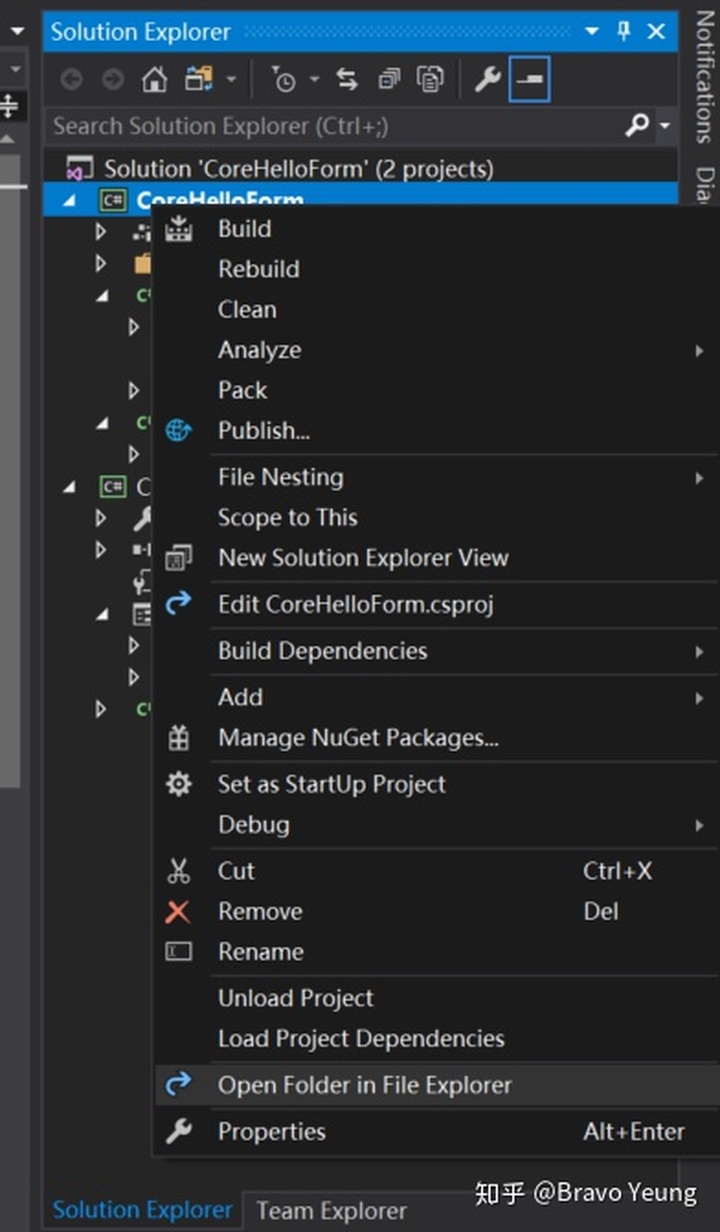
Task: Open the Notifications side tab
Action: (x=706, y=76)
